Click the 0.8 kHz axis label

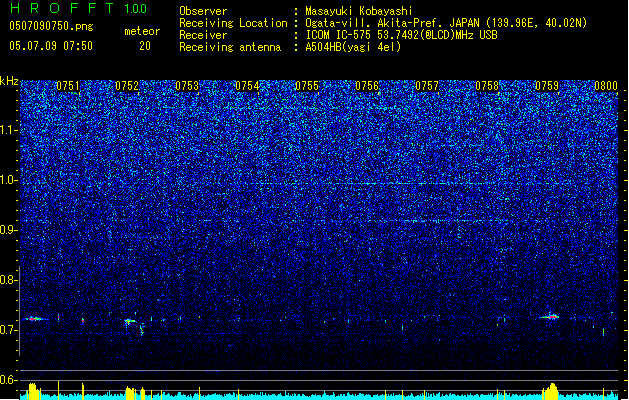tap(8, 280)
